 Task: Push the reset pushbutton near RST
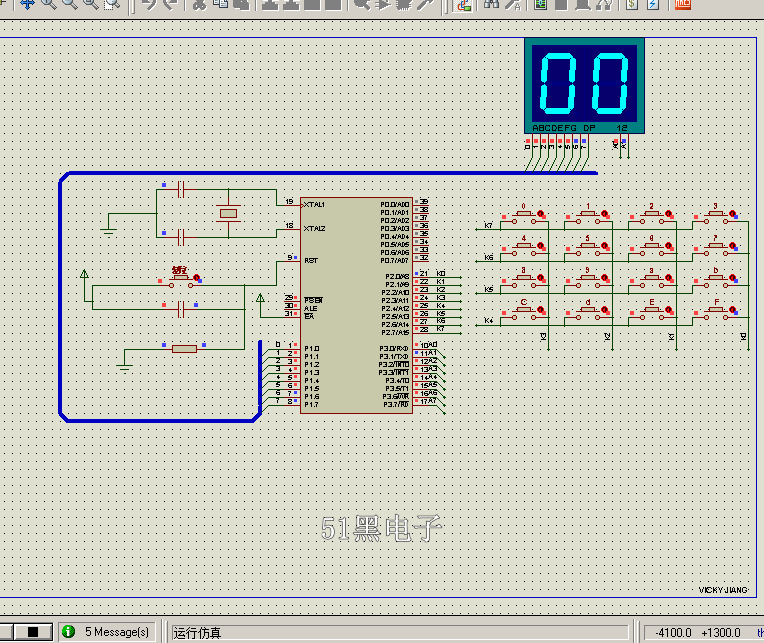point(180,280)
